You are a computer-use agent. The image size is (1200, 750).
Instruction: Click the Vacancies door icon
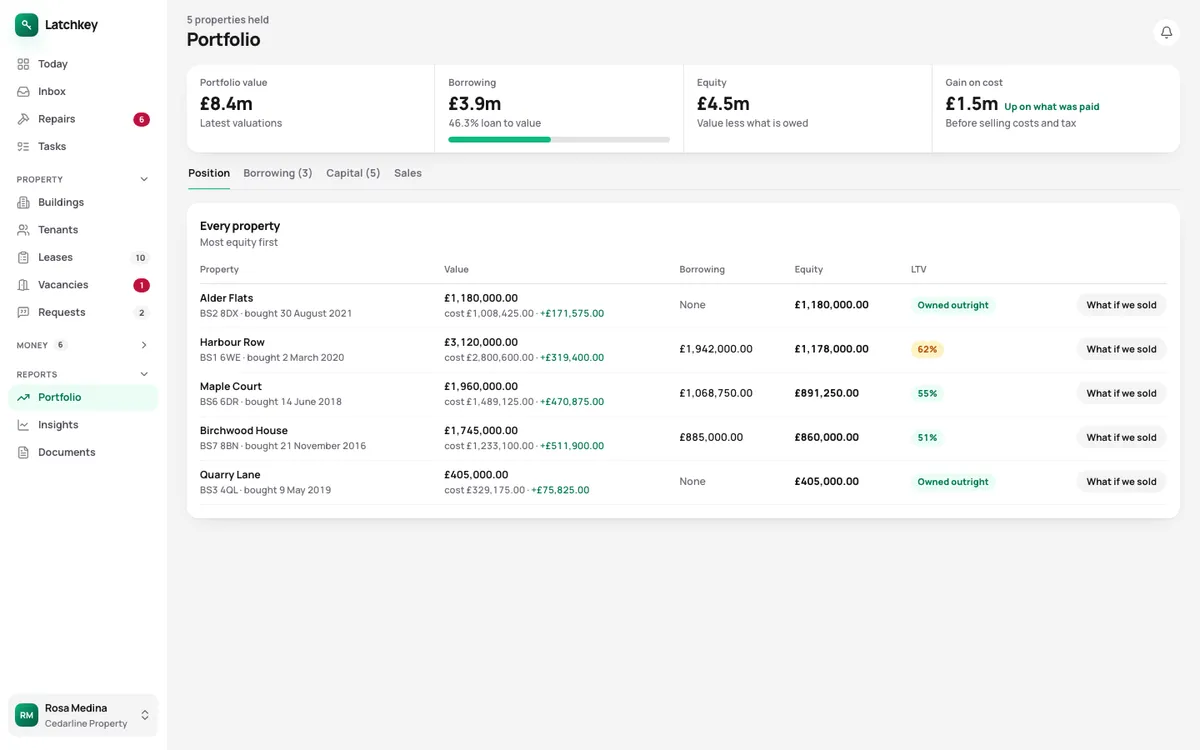tap(23, 285)
